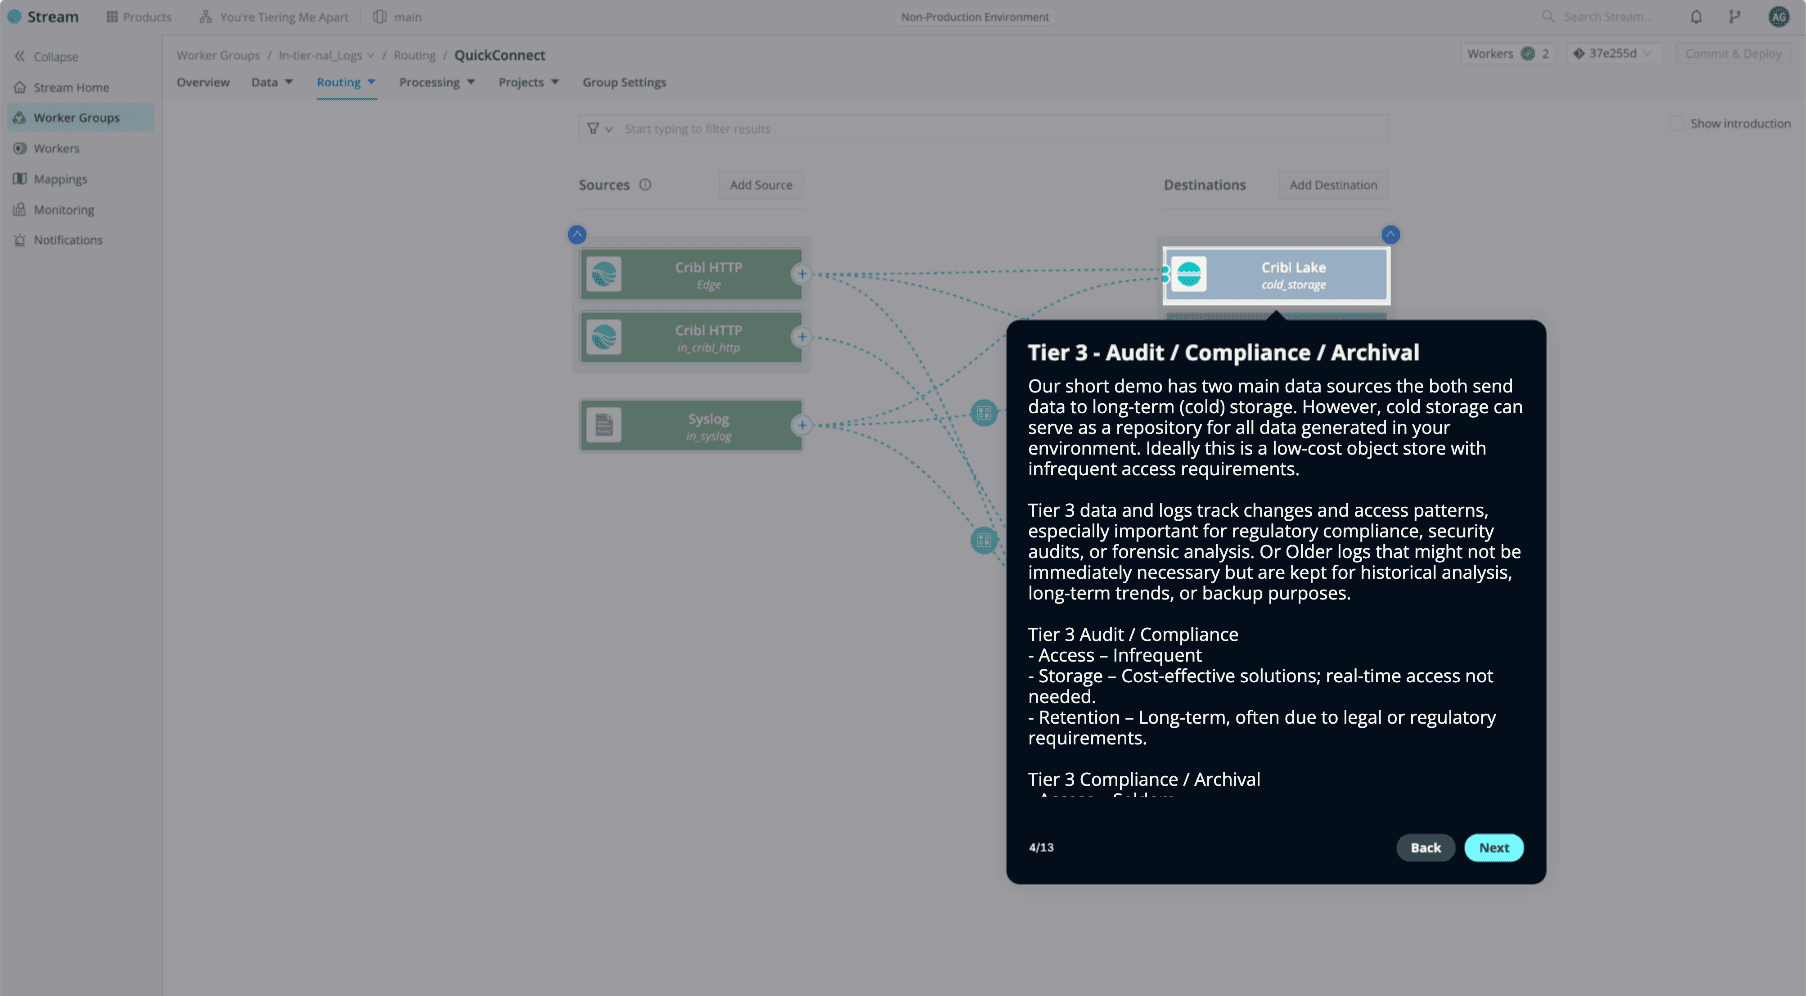1806x996 pixels.
Task: Select the version control branch icon
Action: click(x=1735, y=16)
